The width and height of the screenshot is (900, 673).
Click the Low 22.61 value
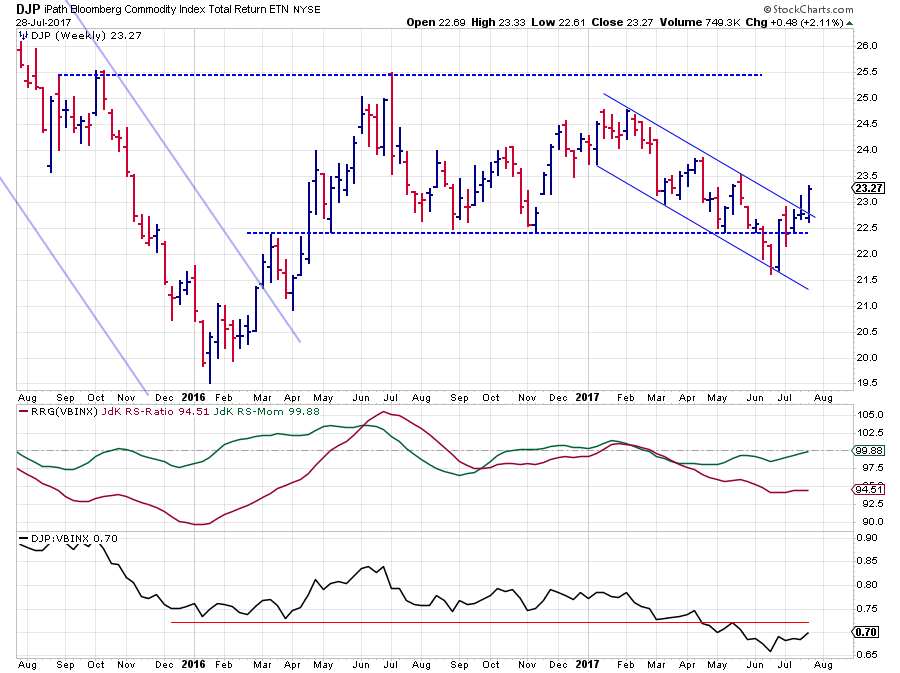click(558, 22)
